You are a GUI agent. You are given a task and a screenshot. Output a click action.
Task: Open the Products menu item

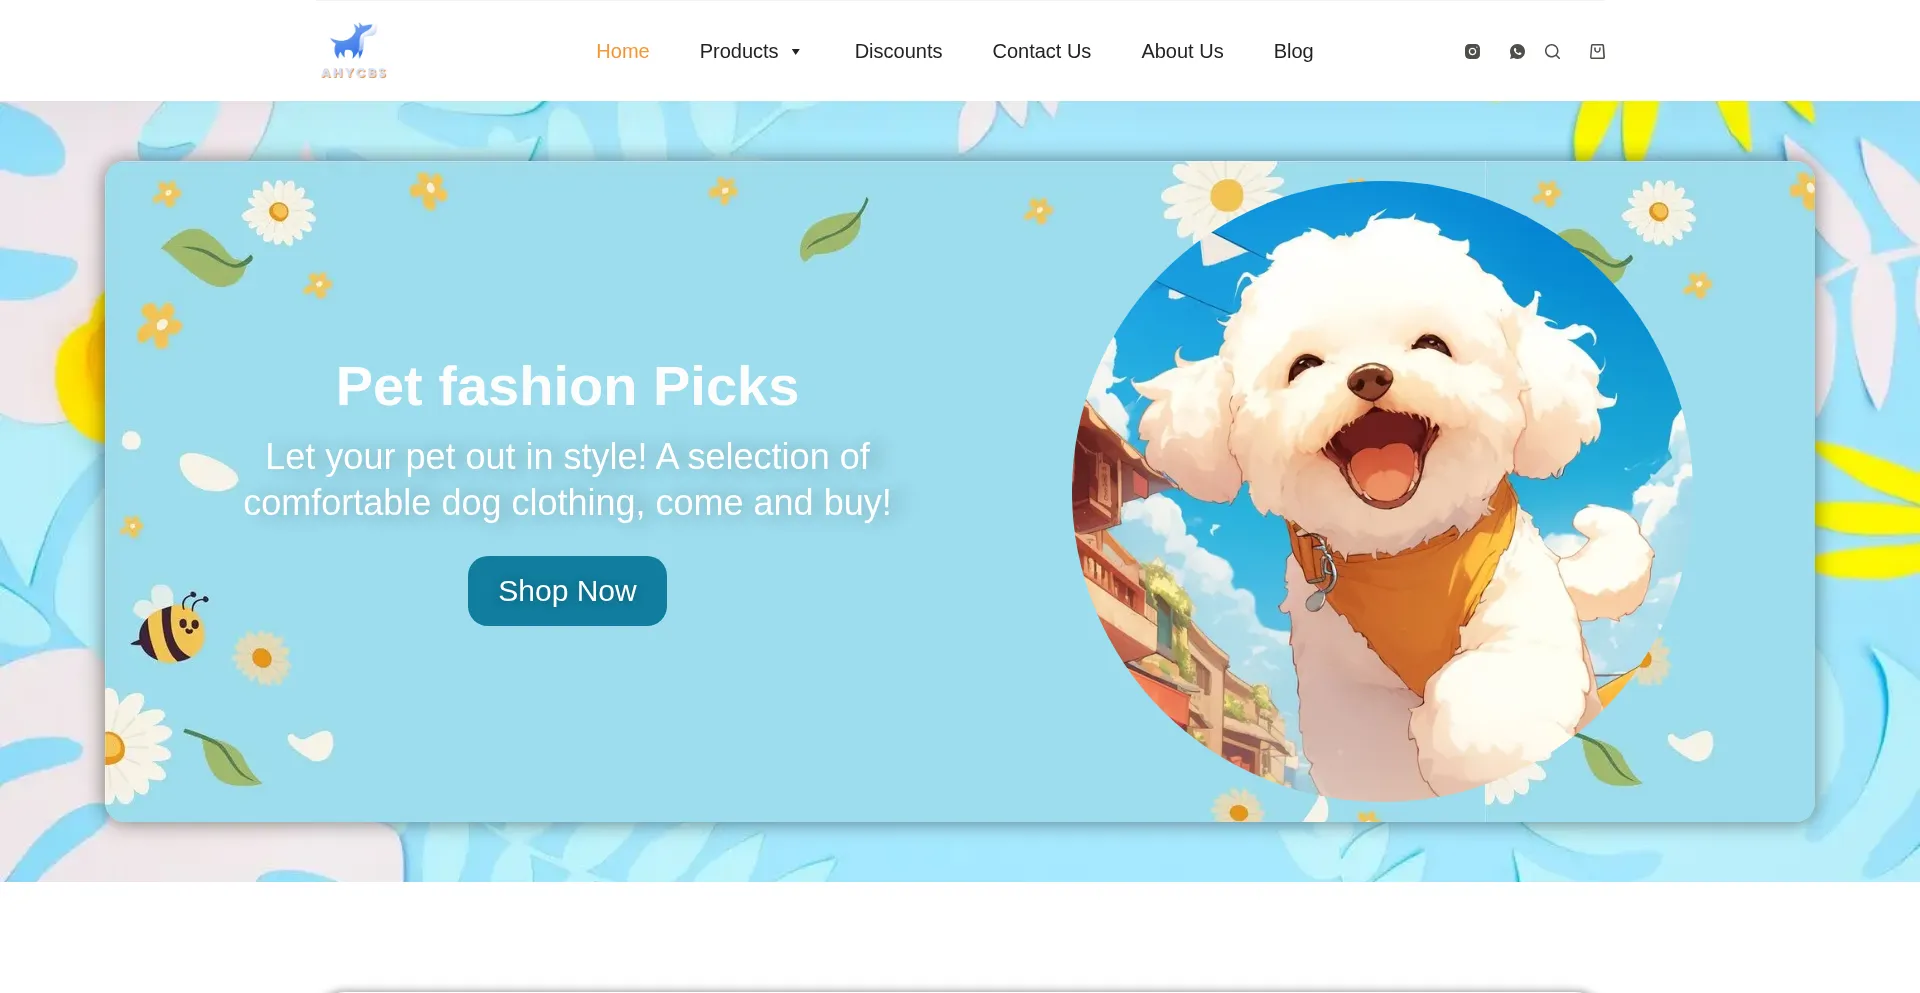tap(738, 51)
